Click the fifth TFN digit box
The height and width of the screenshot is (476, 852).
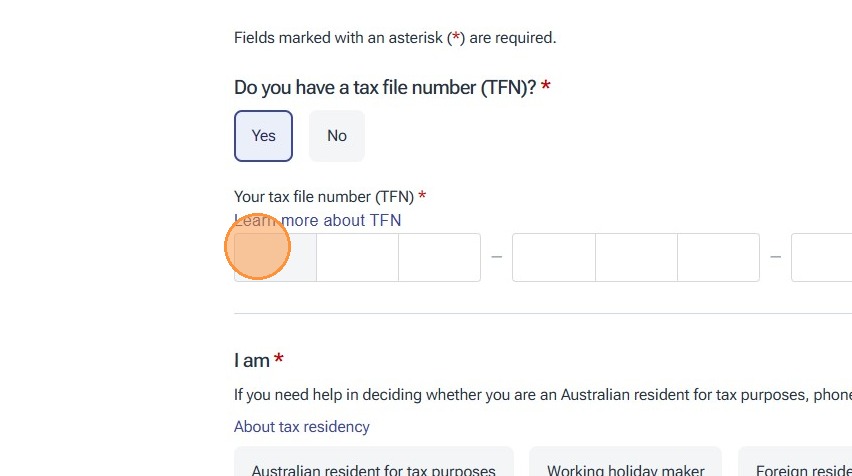[x=636, y=257]
